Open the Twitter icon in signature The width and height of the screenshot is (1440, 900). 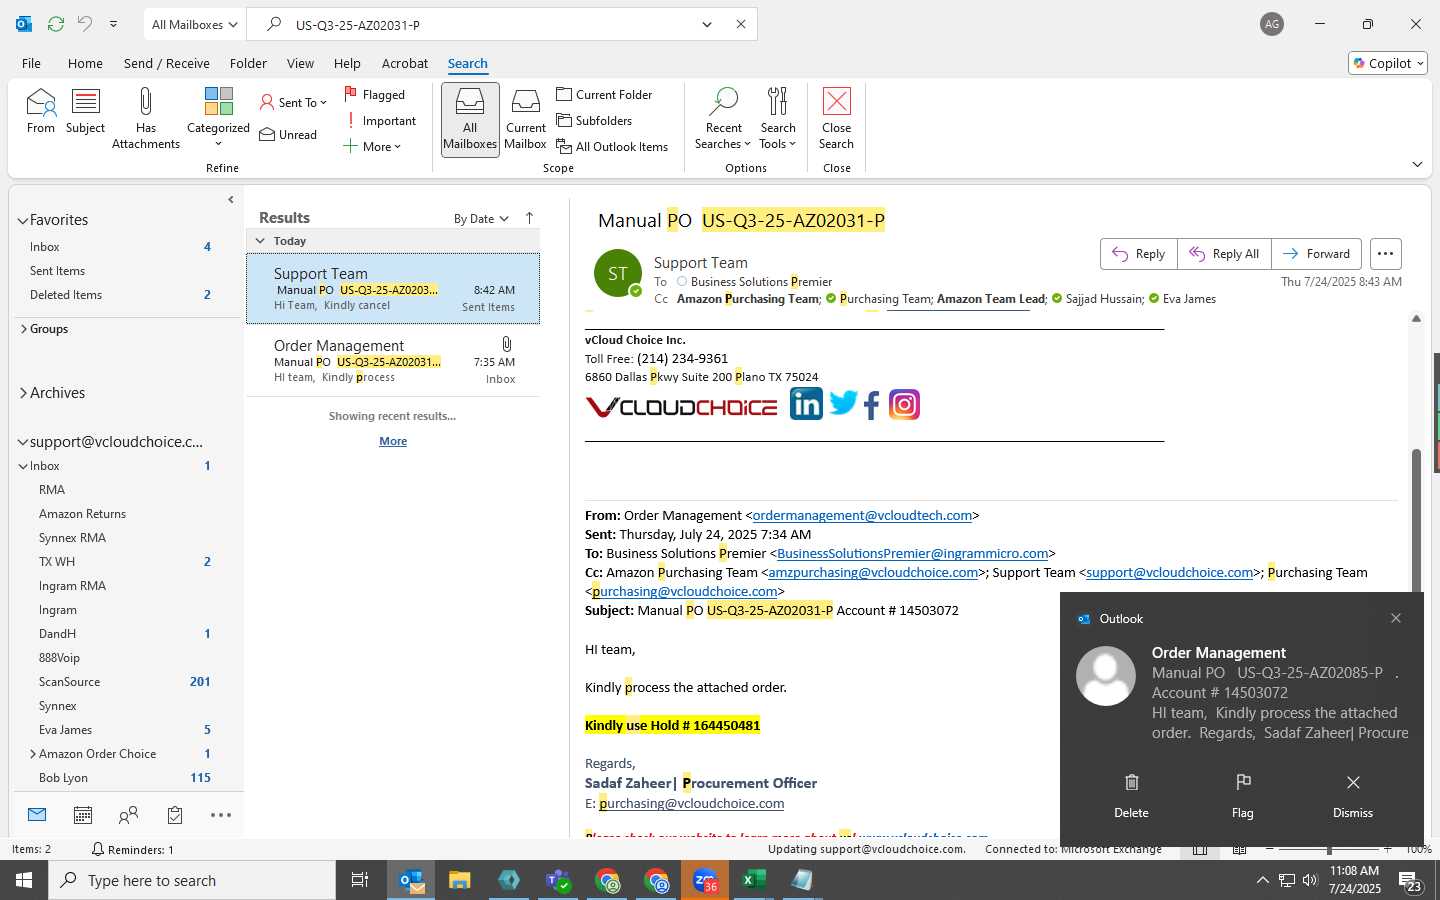tap(843, 403)
